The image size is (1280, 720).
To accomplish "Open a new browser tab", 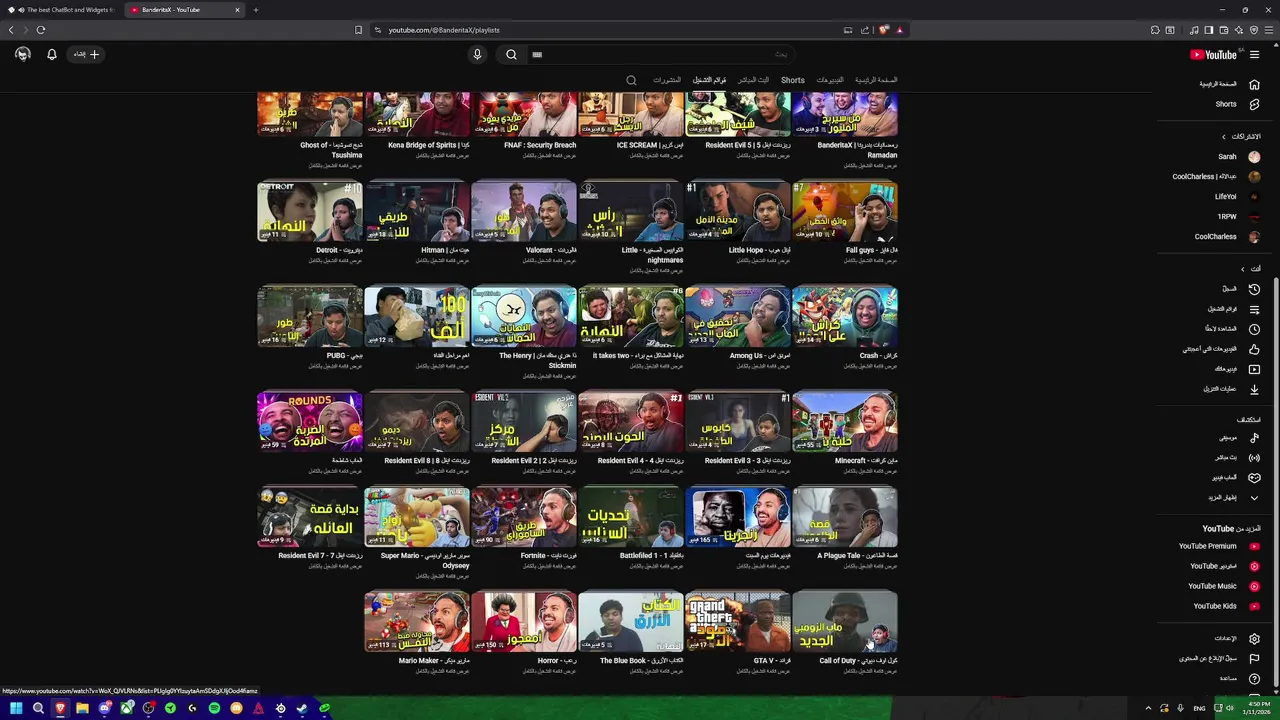I will pyautogui.click(x=256, y=10).
